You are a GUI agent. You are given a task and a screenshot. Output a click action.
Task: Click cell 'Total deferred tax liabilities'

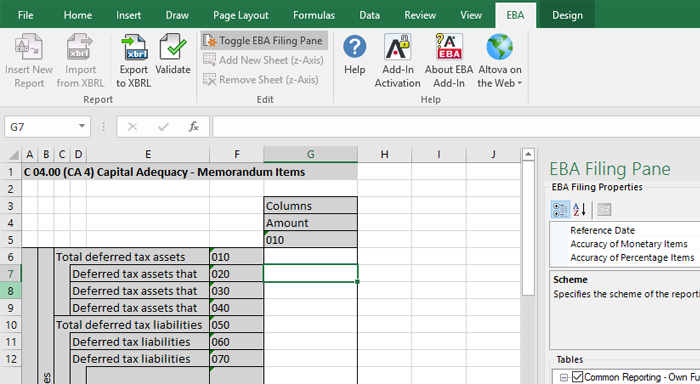click(x=132, y=325)
